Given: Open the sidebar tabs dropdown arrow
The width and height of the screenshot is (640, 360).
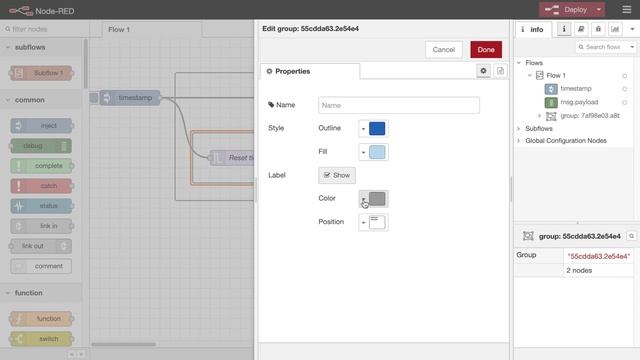Looking at the screenshot, I should click(632, 29).
